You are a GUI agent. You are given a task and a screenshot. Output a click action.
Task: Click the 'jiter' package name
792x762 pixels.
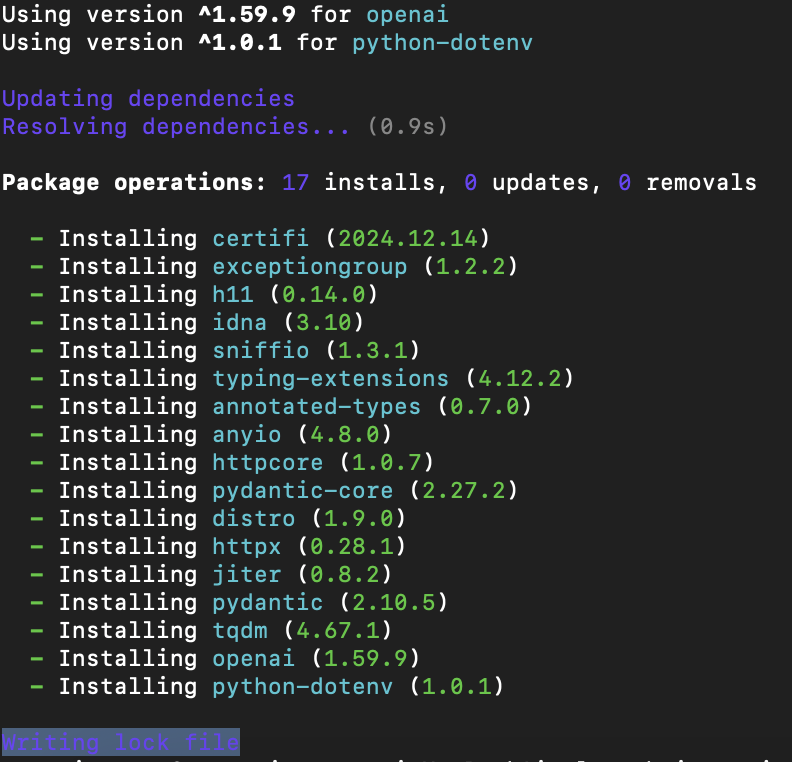click(x=246, y=575)
